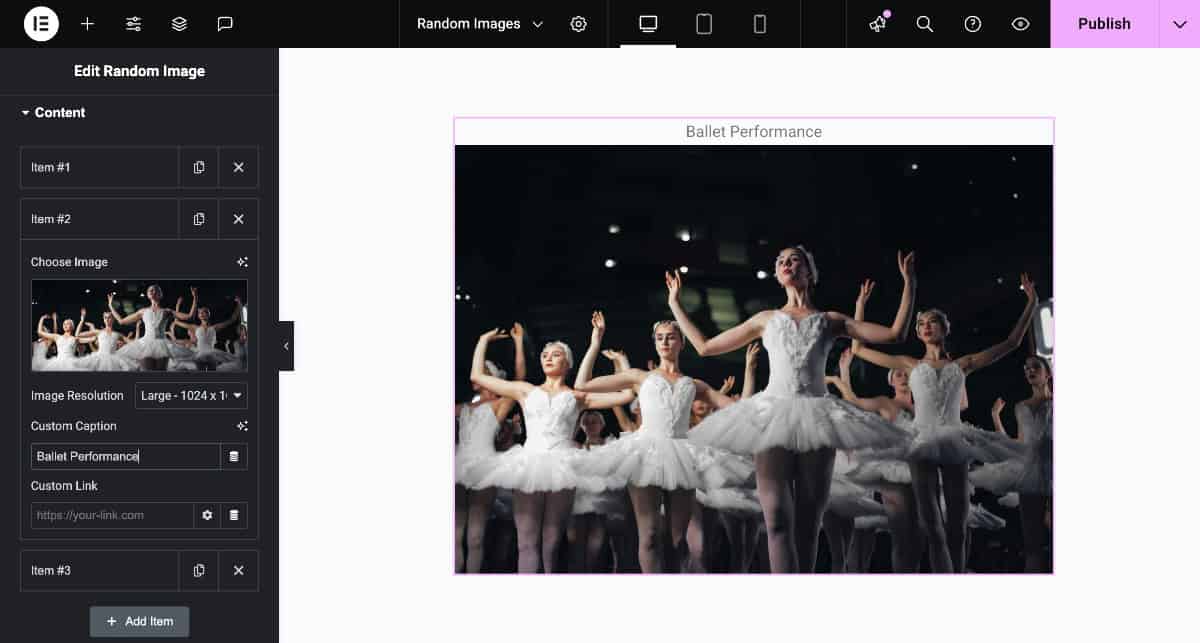
Task: Open the help question icon
Action: pos(973,24)
